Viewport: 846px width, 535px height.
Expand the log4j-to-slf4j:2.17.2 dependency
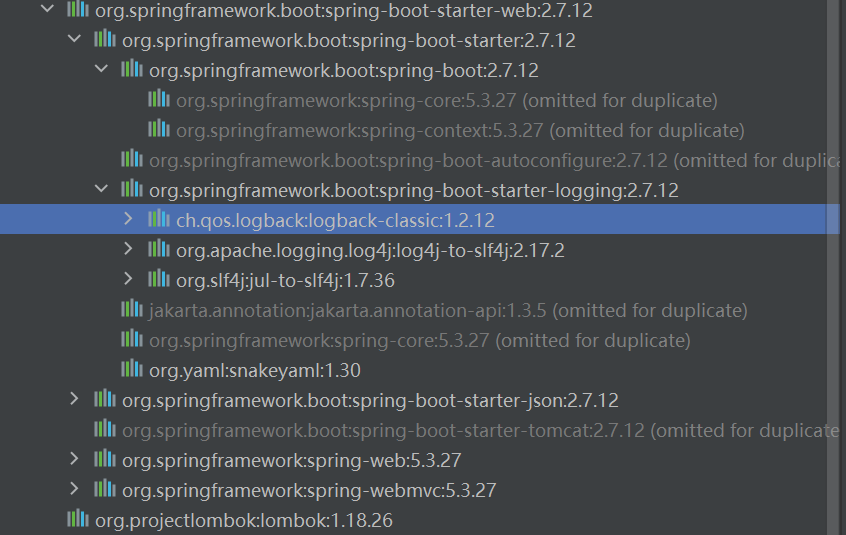pyautogui.click(x=128, y=249)
